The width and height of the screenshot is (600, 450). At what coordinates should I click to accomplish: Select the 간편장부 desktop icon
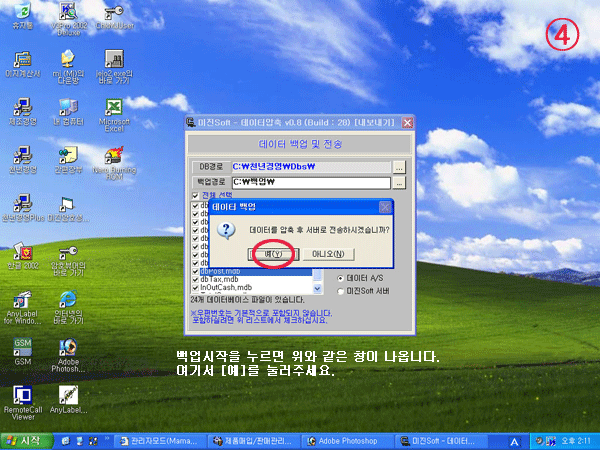pyautogui.click(x=68, y=160)
